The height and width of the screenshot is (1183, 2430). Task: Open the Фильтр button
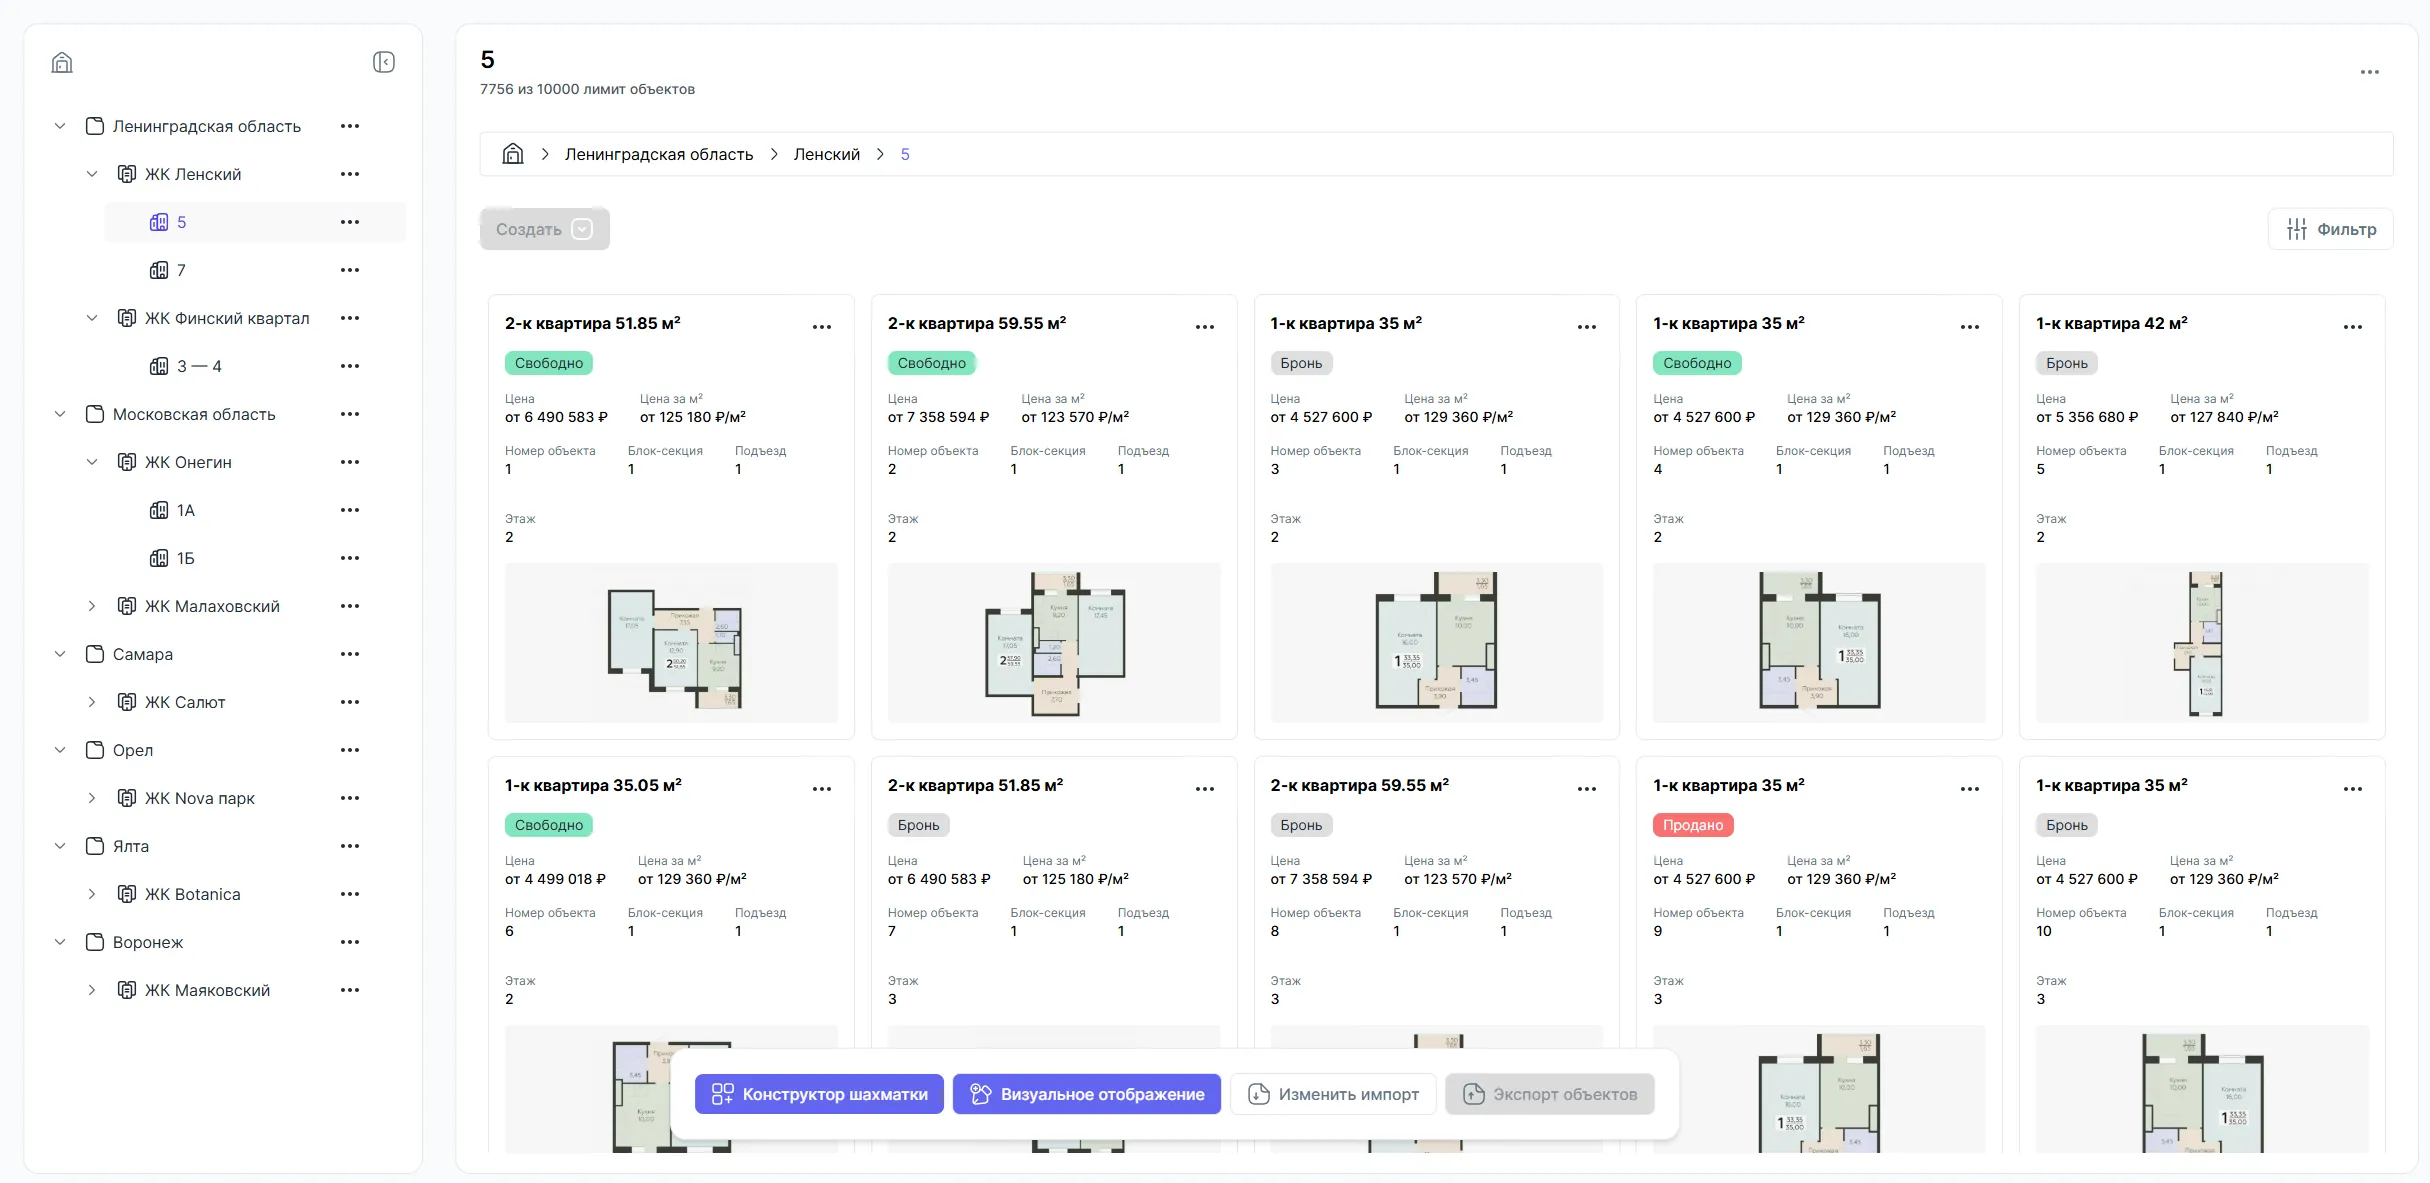point(2331,229)
